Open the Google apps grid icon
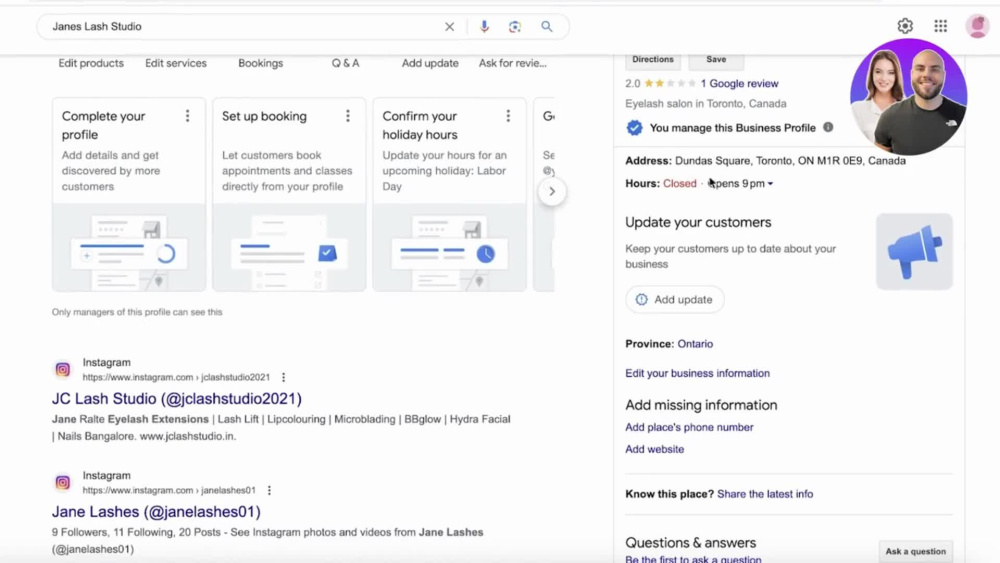 tap(941, 26)
